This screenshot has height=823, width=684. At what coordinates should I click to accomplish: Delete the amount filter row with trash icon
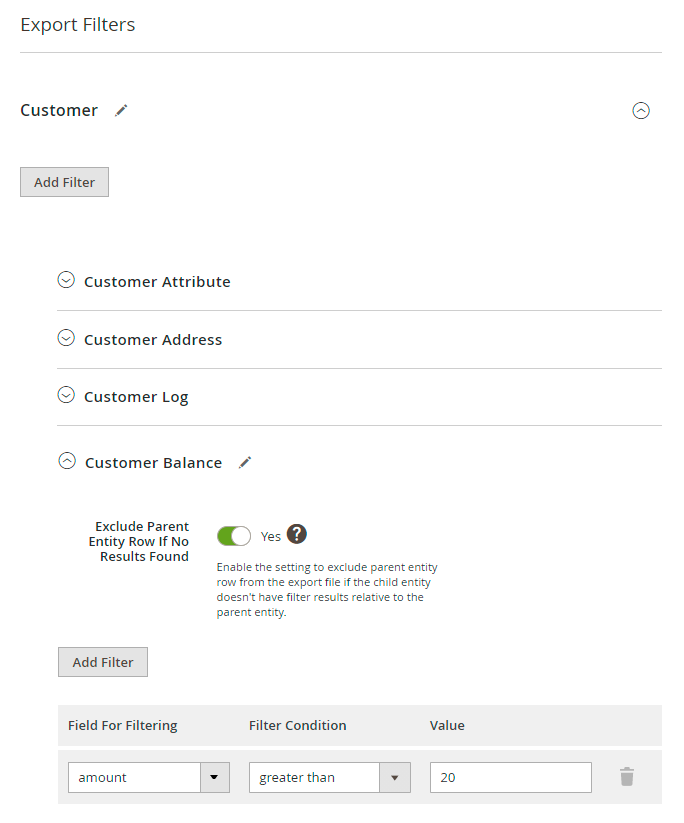627,777
